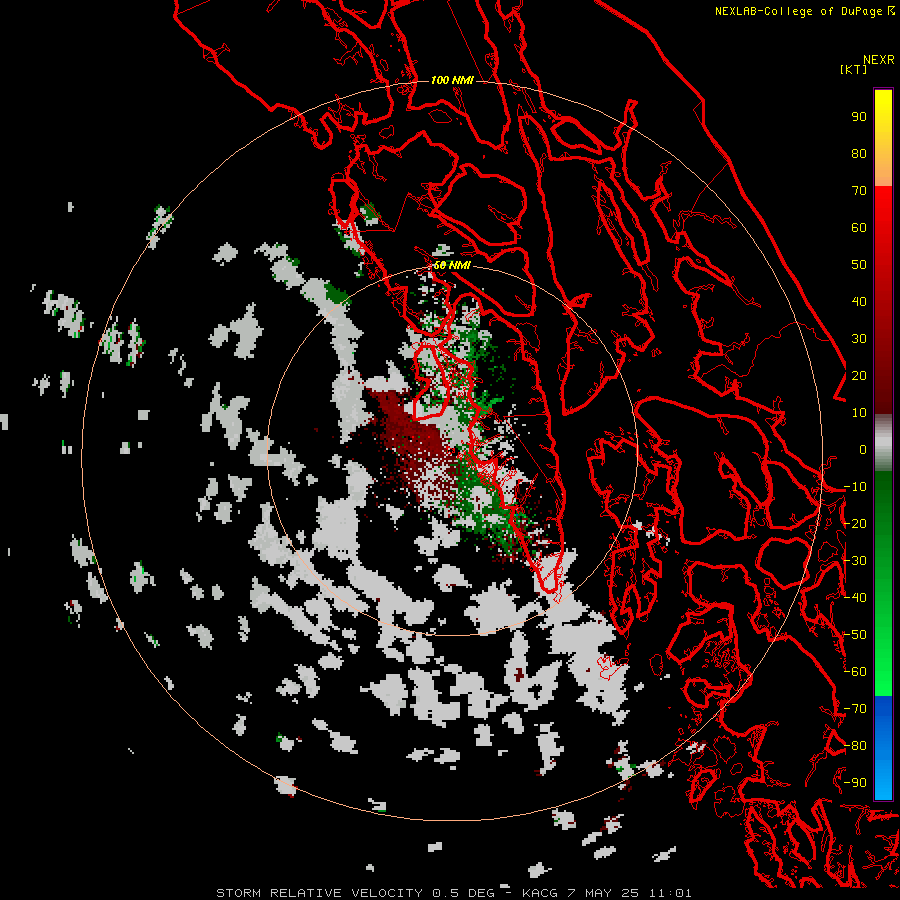The height and width of the screenshot is (900, 900).
Task: Click the NEXR label above color bar
Action: [878, 60]
